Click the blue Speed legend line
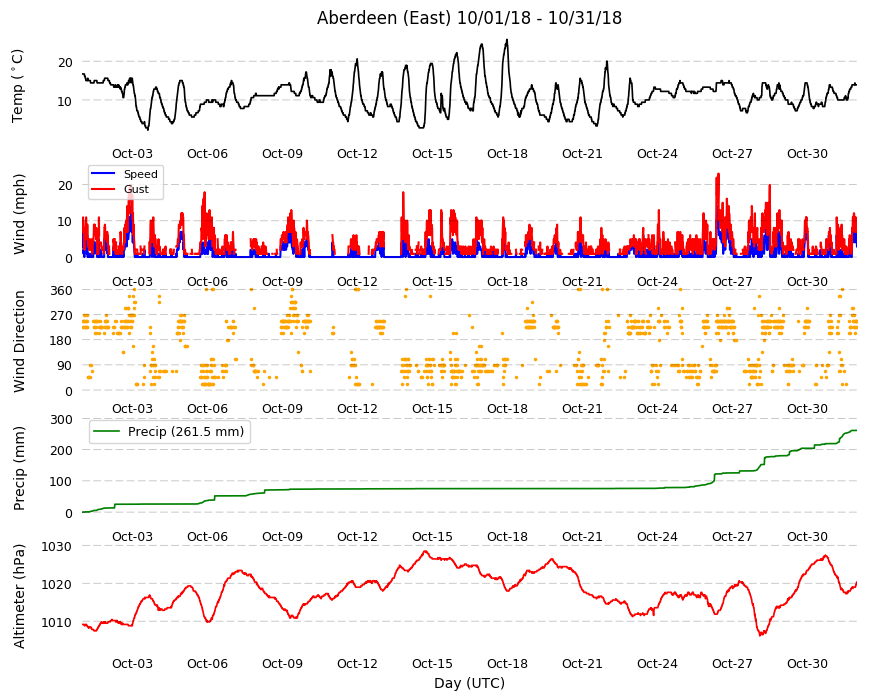 pyautogui.click(x=103, y=174)
